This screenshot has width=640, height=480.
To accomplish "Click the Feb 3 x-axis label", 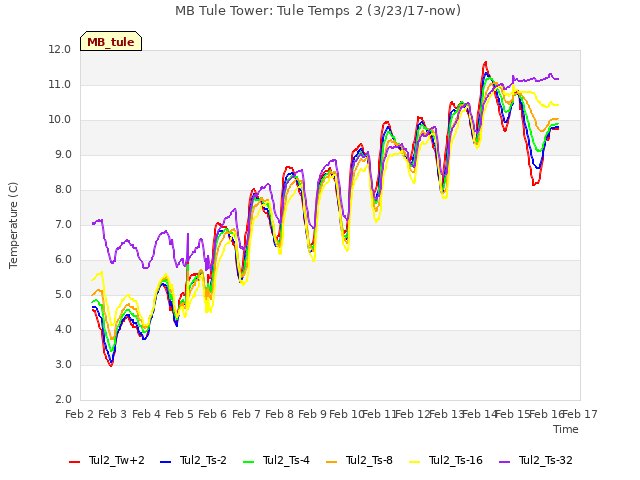I will pyautogui.click(x=113, y=414).
